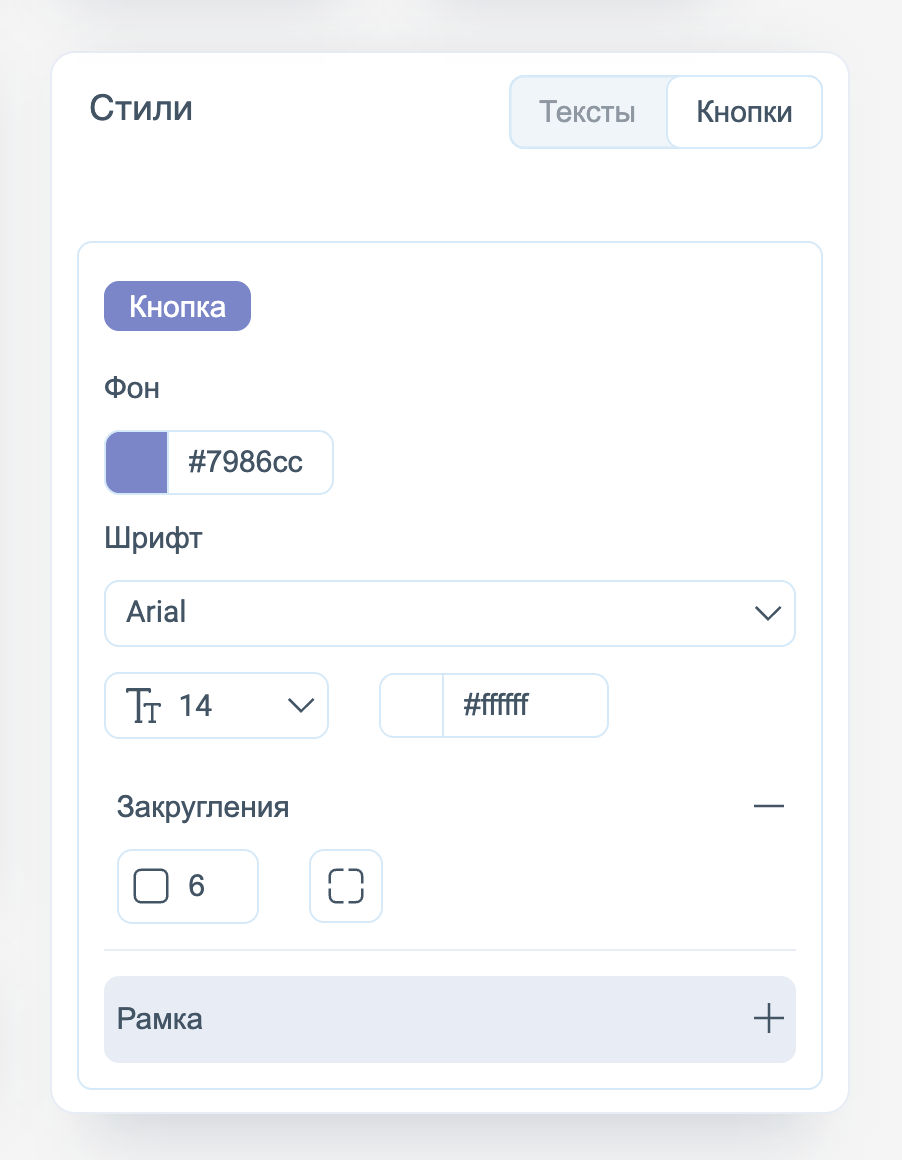Switch to the Тексты tab
The image size is (902, 1160).
coord(588,112)
